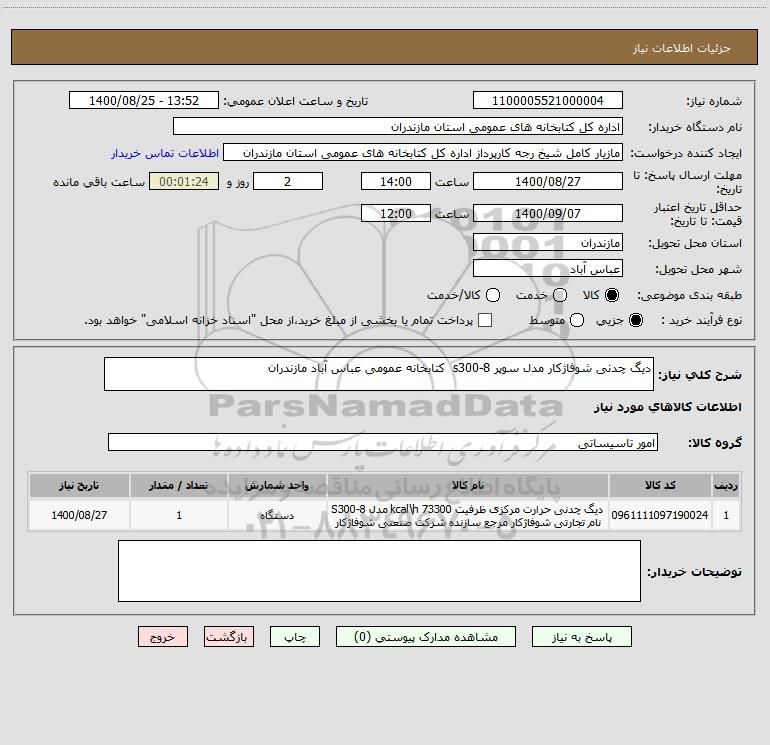770x745 pixels.
Task: Click the delivery city field عباس آباد
Action: (548, 268)
